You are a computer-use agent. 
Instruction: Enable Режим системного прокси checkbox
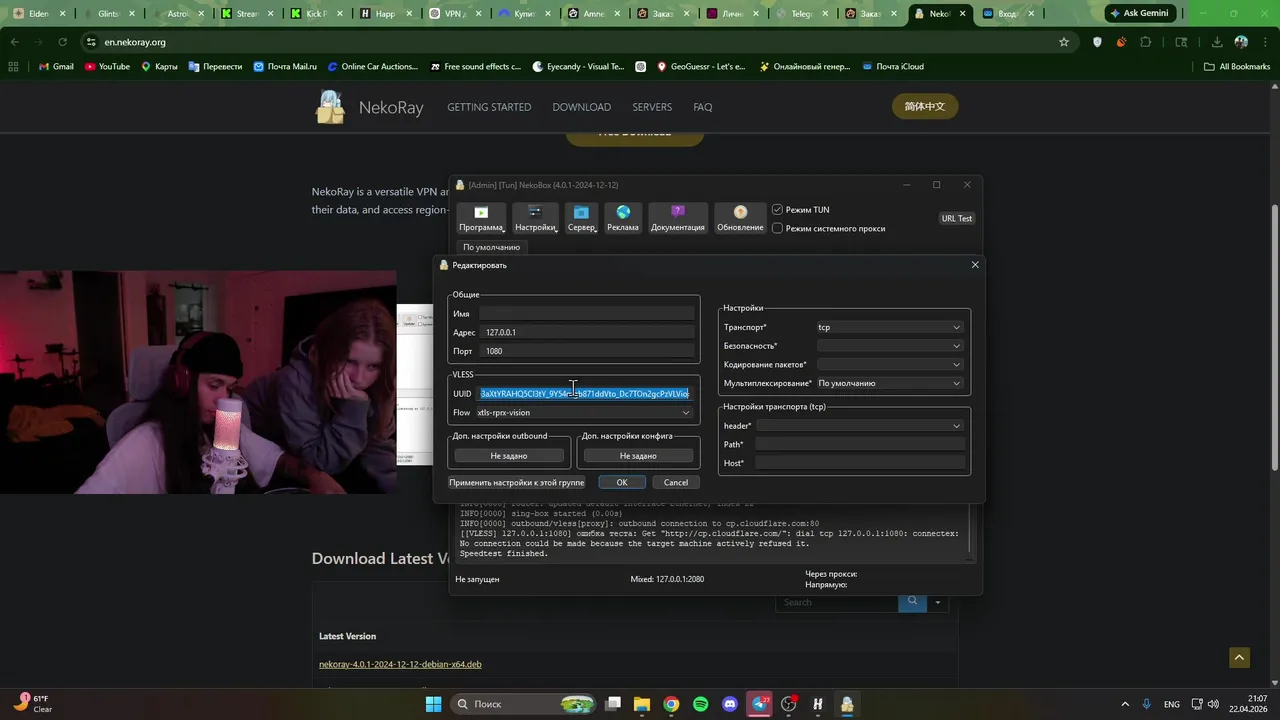(777, 228)
